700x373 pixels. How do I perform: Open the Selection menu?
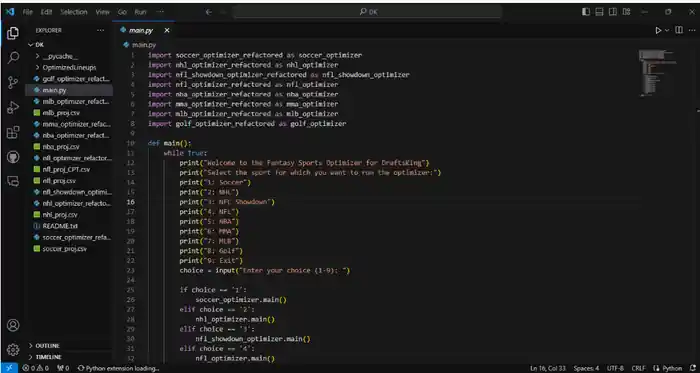tap(74, 12)
